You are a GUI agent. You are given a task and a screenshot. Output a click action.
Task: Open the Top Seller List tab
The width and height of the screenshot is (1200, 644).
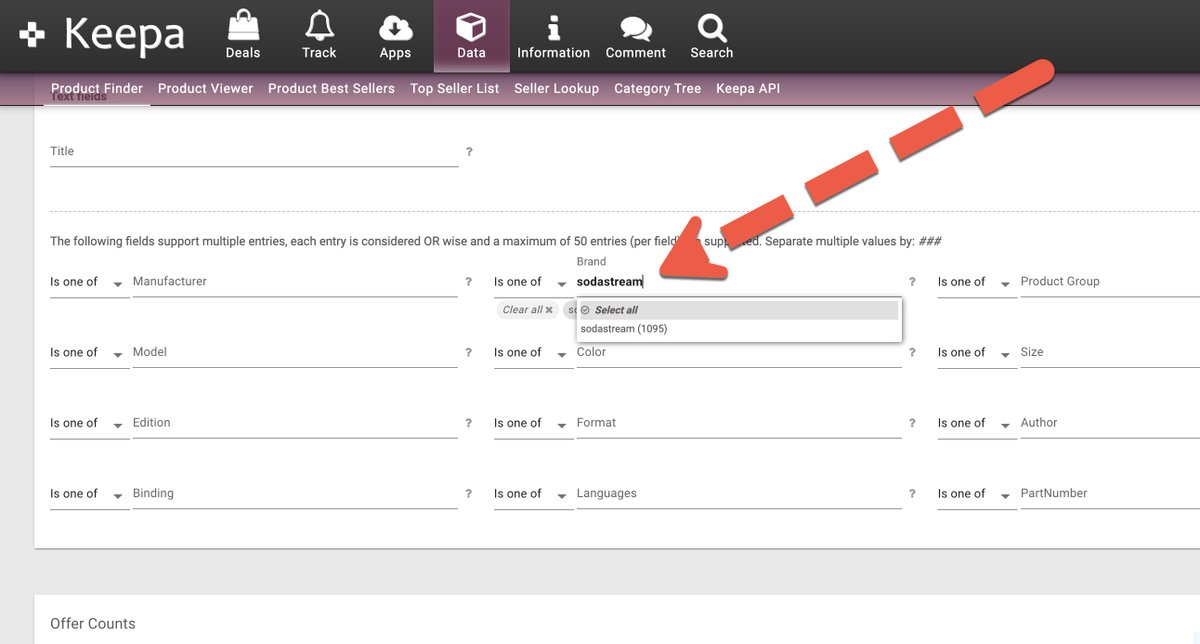455,88
